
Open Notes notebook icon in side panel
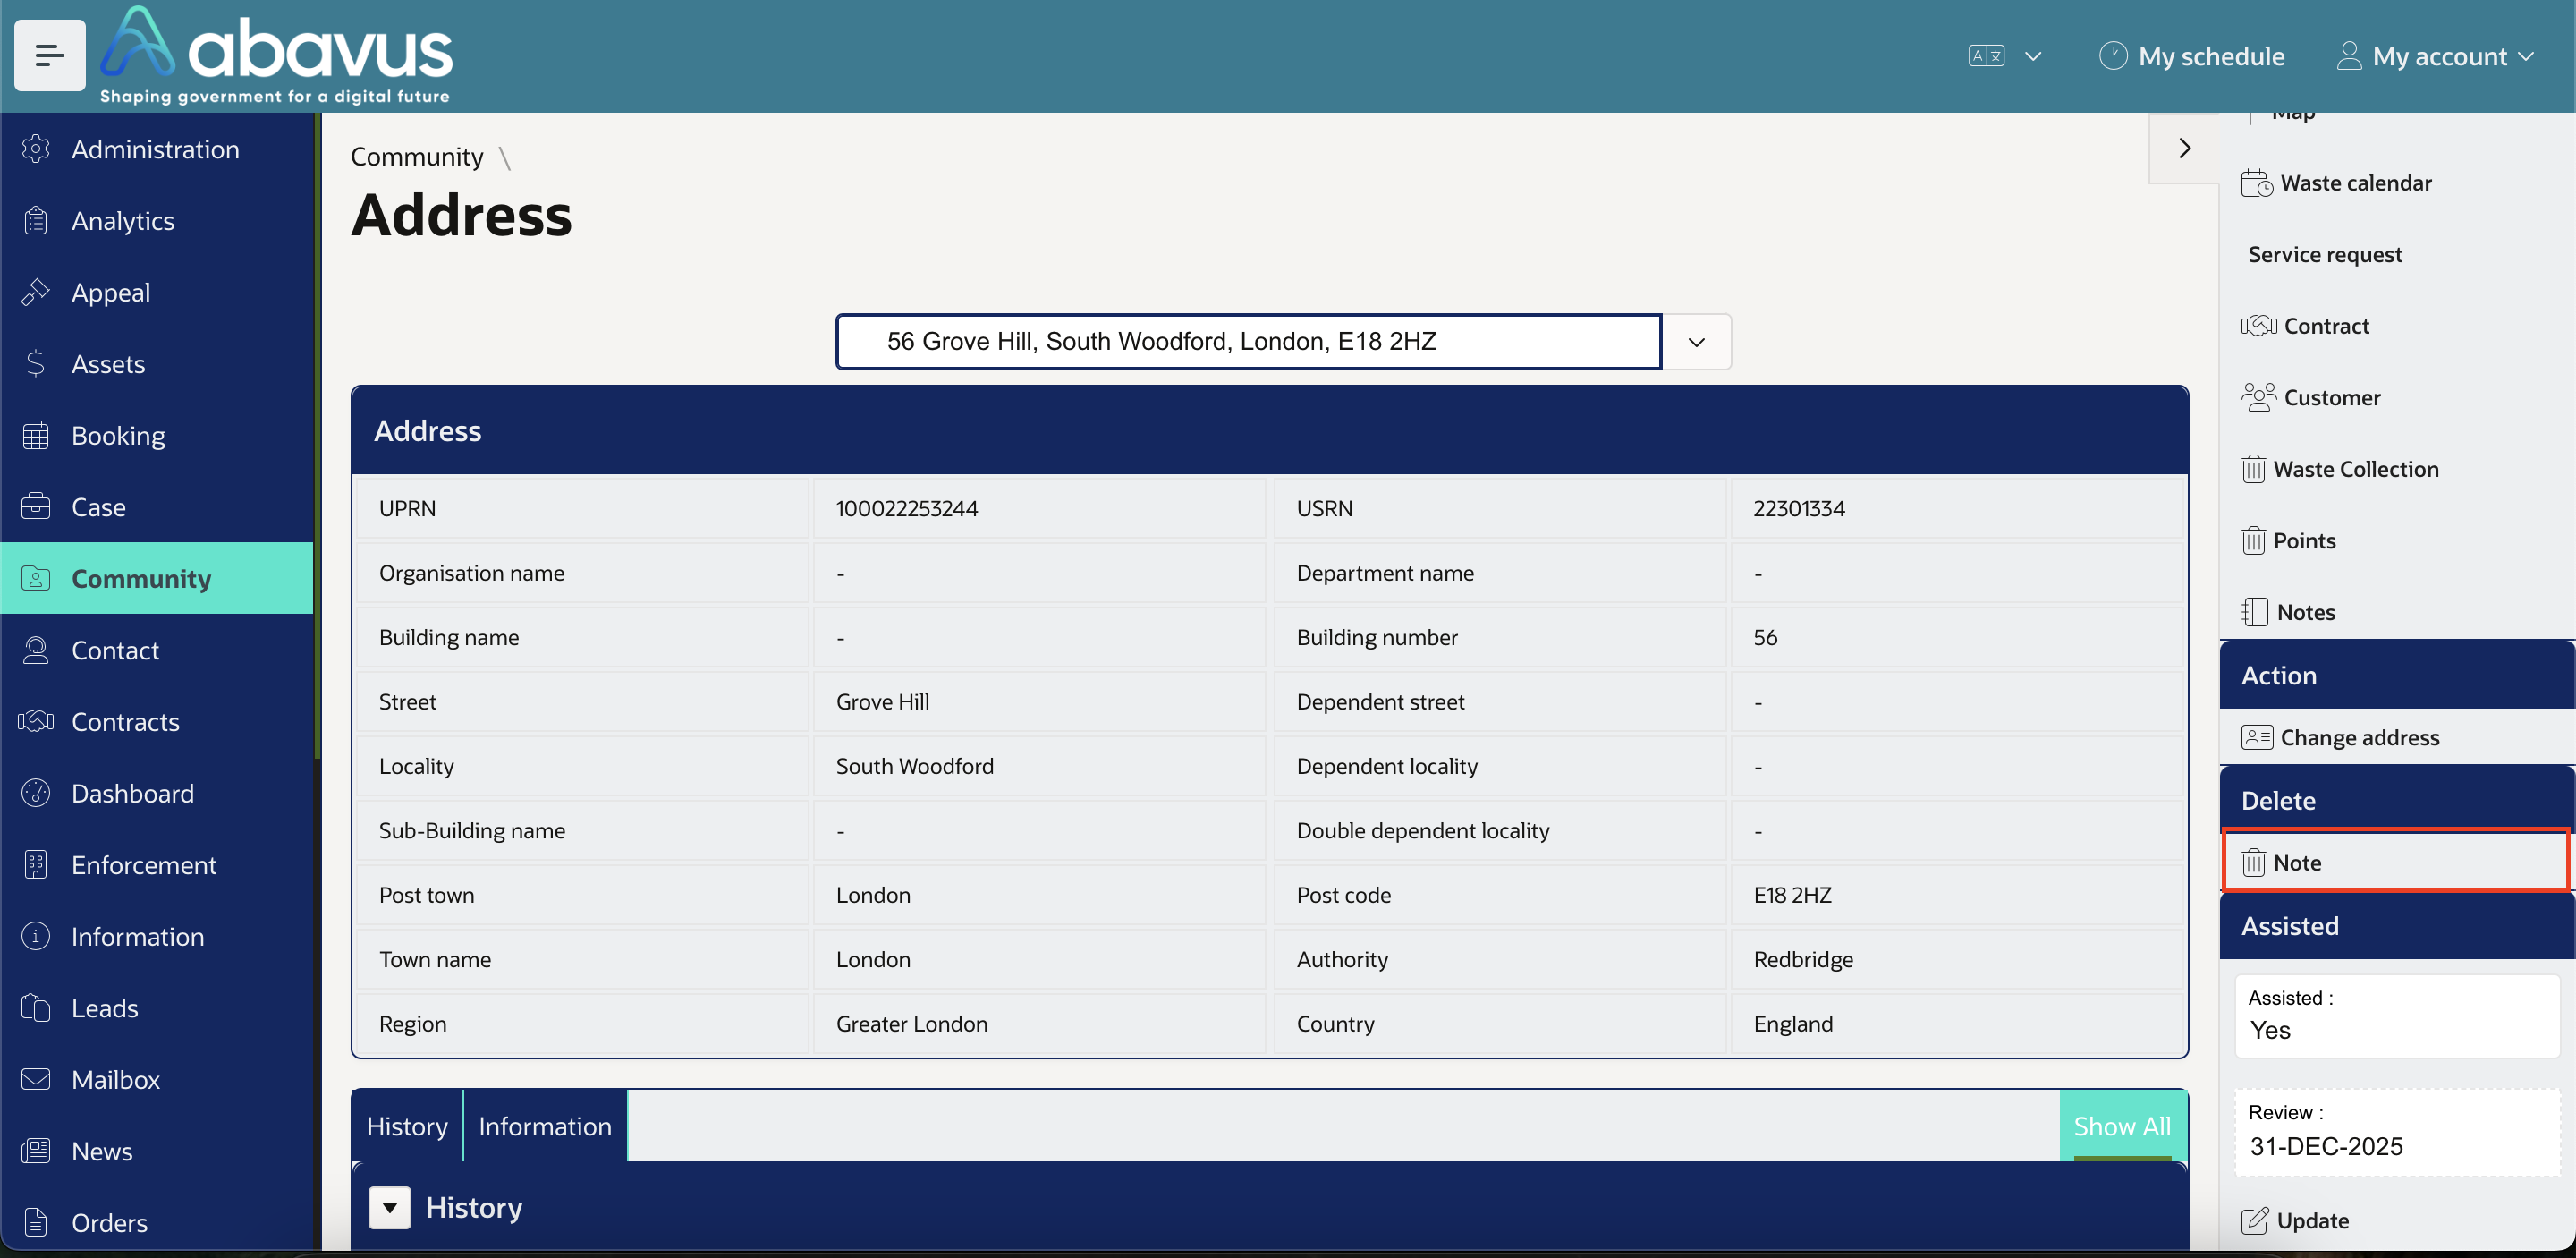(x=2255, y=612)
